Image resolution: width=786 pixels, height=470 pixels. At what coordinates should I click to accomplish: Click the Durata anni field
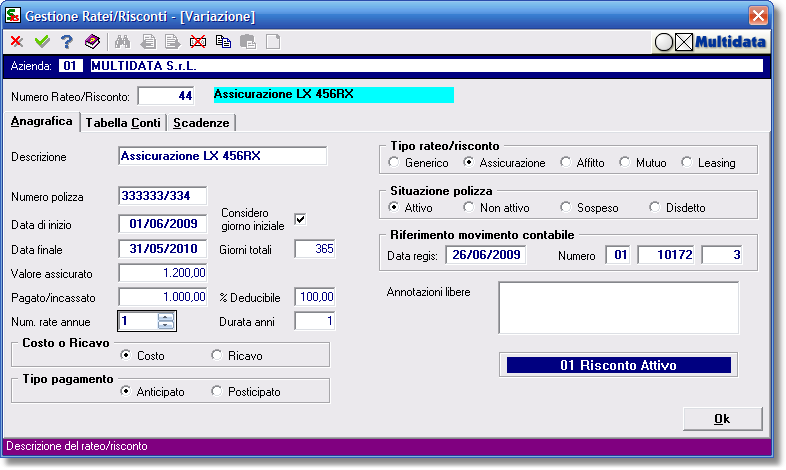tap(315, 321)
